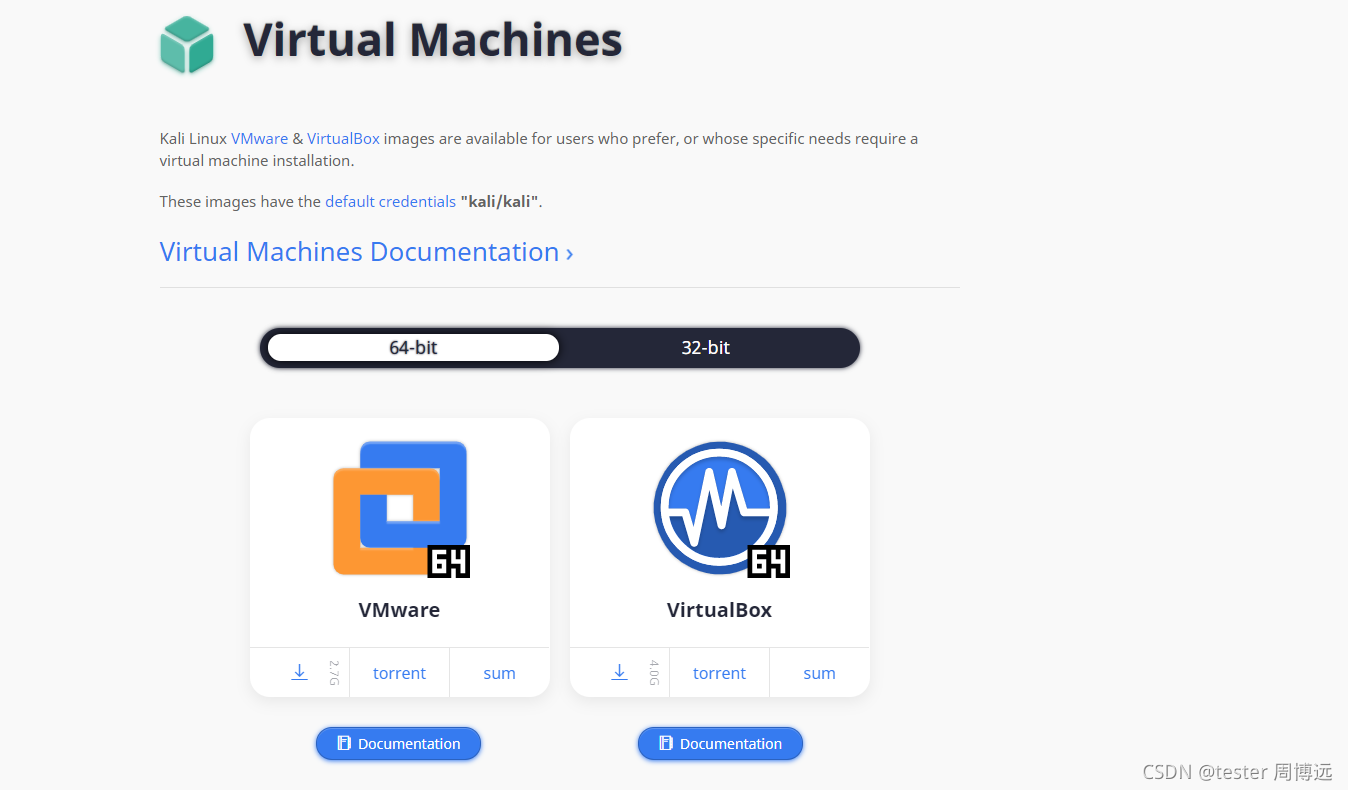This screenshot has width=1348, height=790.
Task: Click the VMware logo image
Action: pyautogui.click(x=400, y=508)
